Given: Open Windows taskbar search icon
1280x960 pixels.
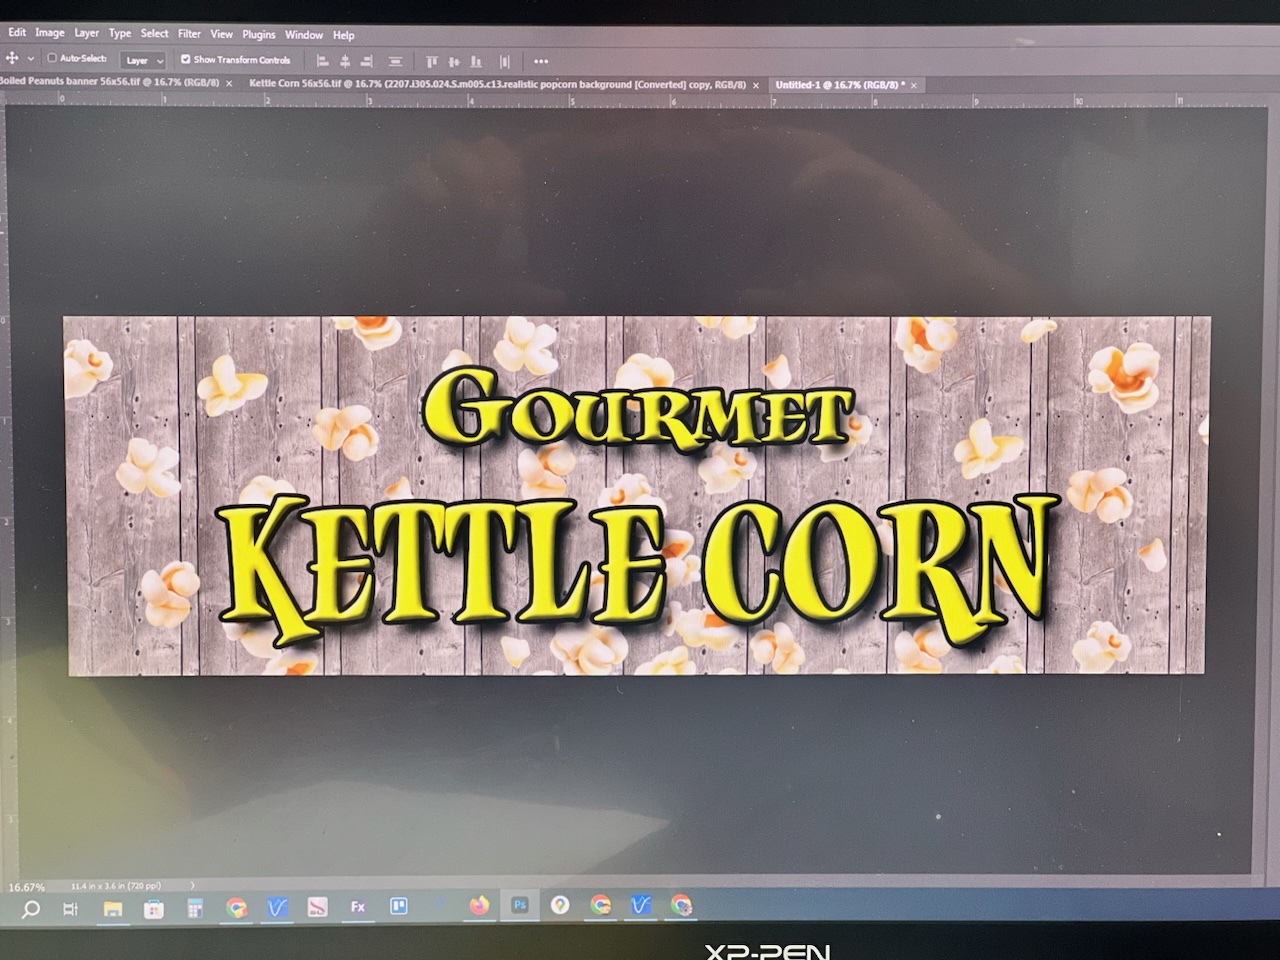Looking at the screenshot, I should (31, 909).
